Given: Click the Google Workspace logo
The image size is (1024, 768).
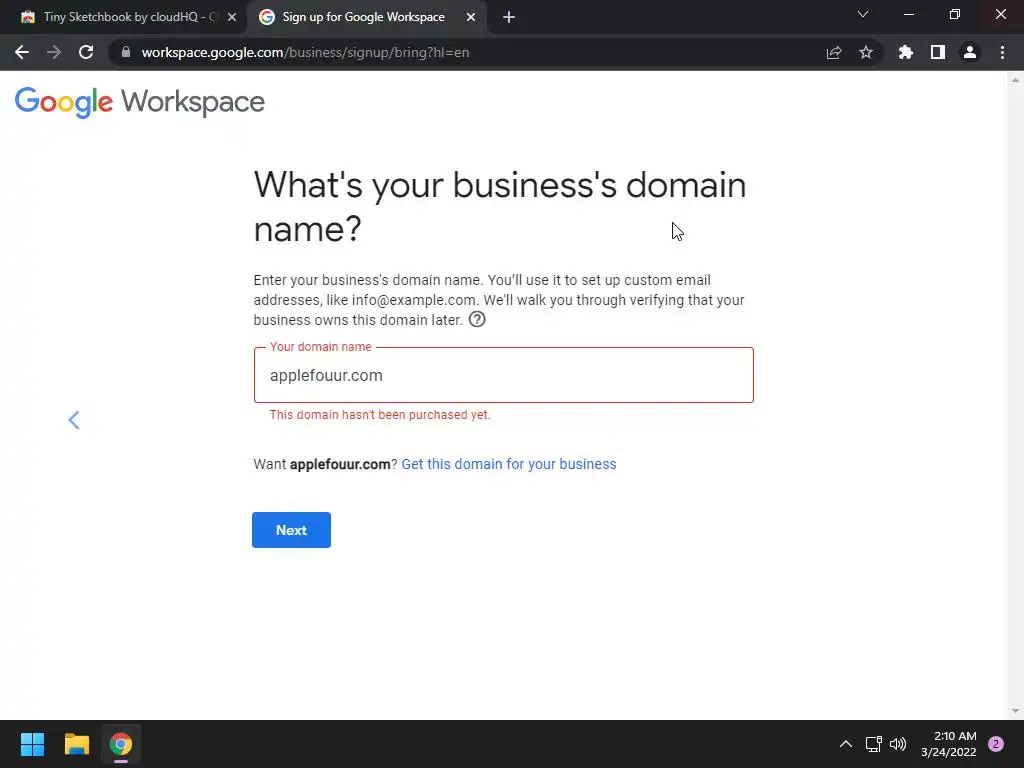Looking at the screenshot, I should 140,103.
